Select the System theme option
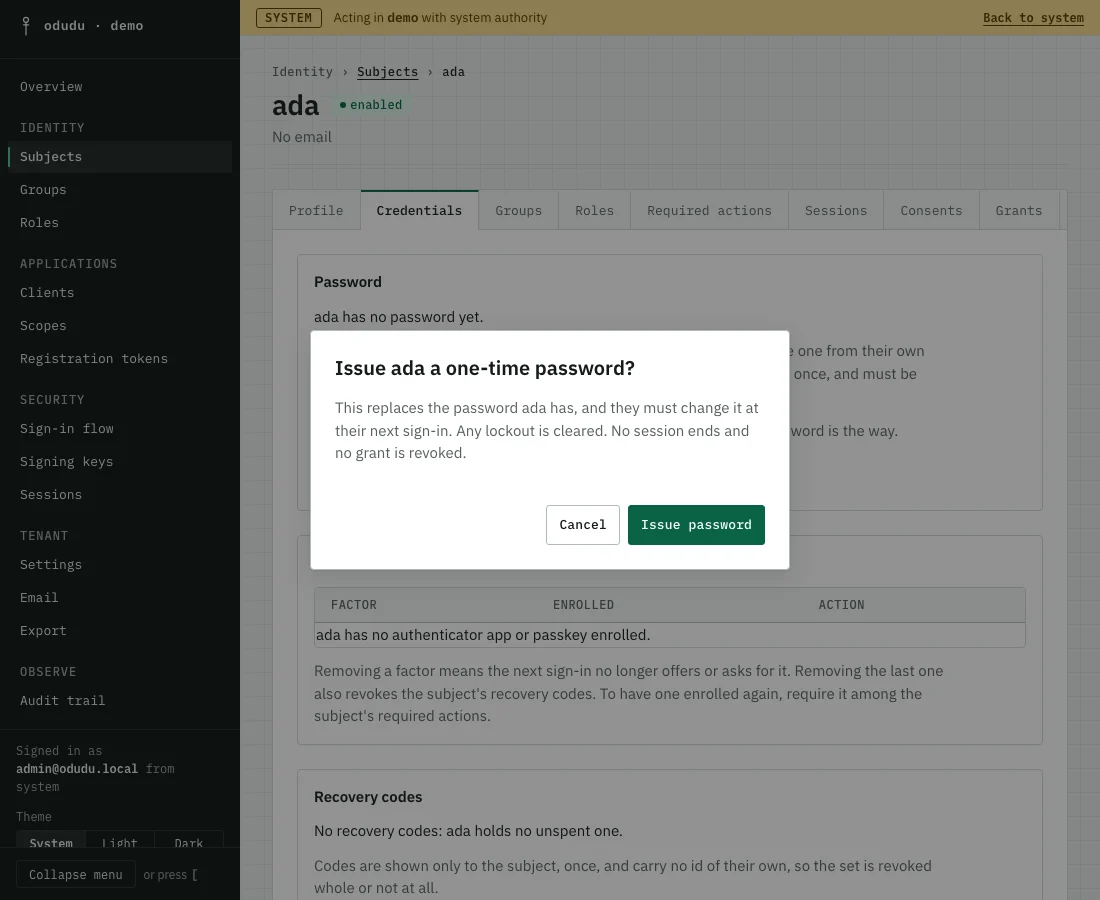The image size is (1100, 900). pos(51,840)
